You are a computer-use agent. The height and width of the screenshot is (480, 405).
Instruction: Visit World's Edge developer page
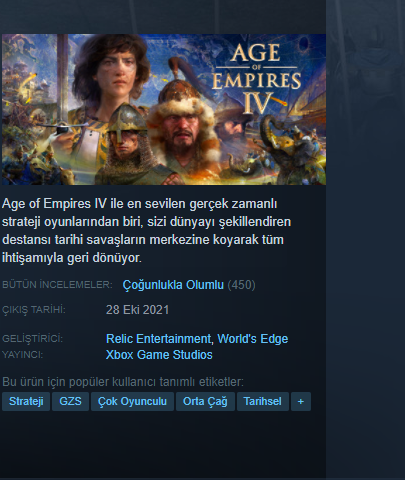pyautogui.click(x=253, y=339)
